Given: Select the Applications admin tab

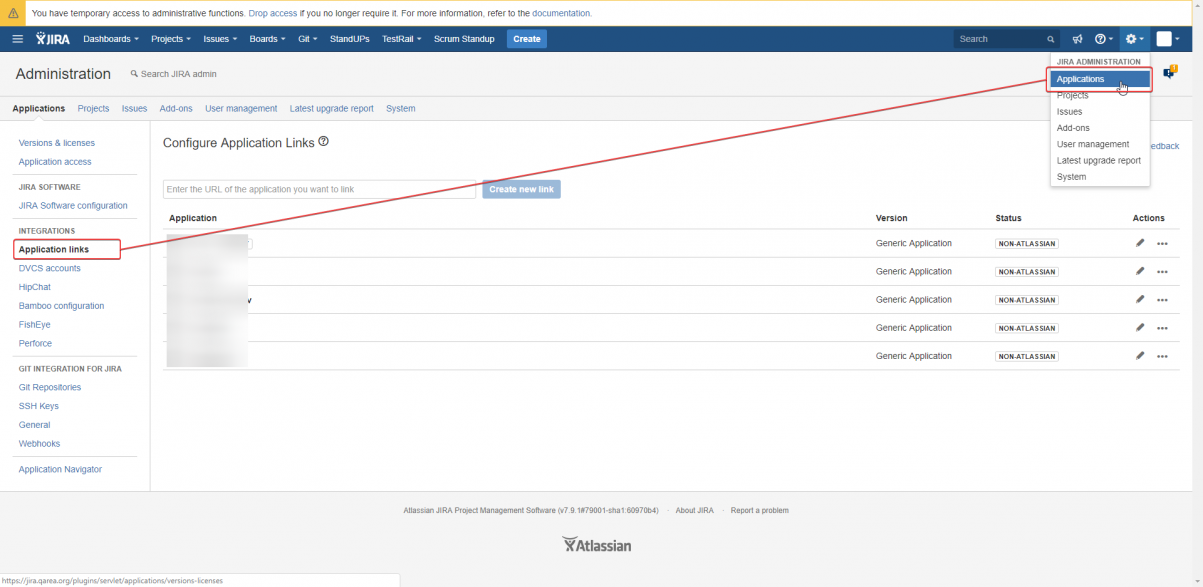Looking at the screenshot, I should tap(39, 108).
